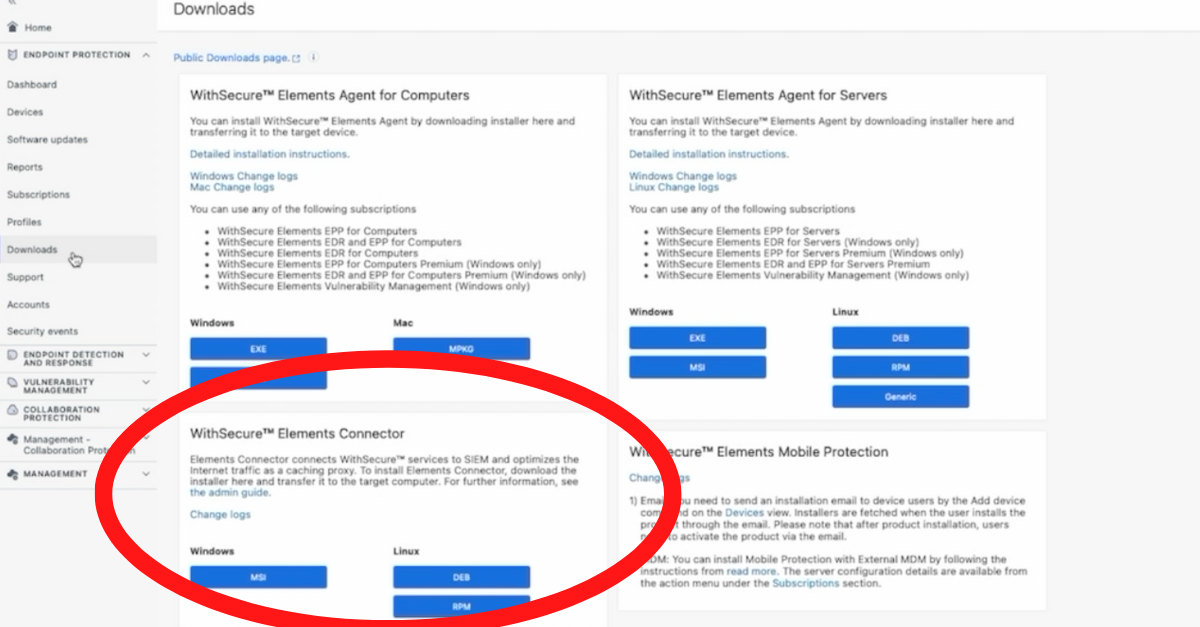This screenshot has width=1200, height=627.
Task: Download the Linux DEB installer for Servers
Action: point(900,338)
